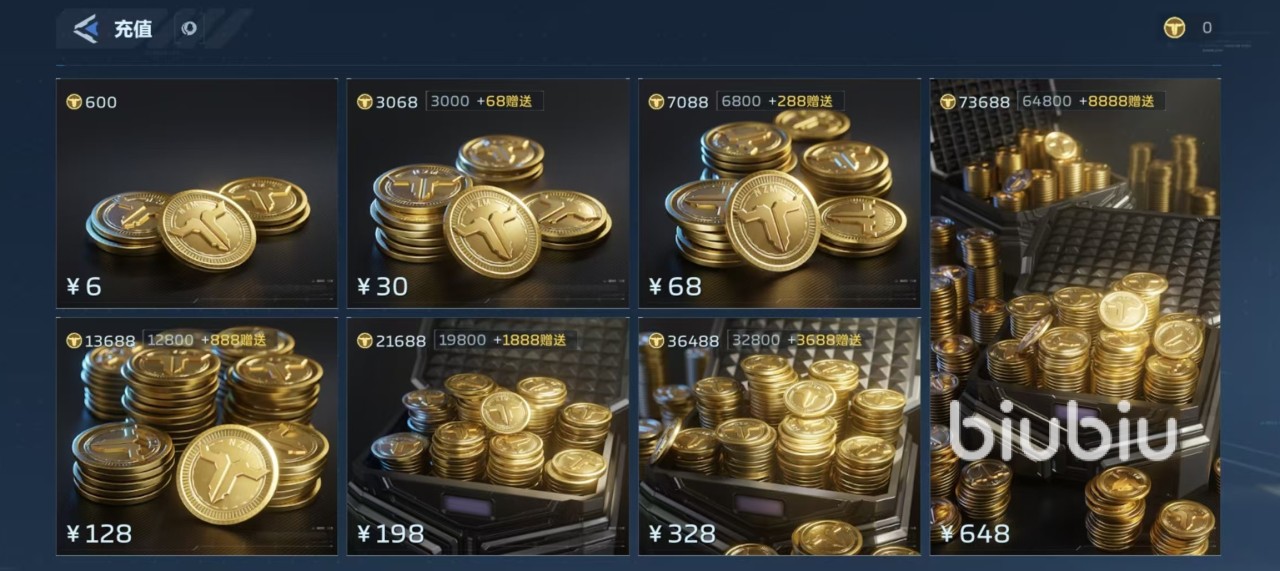Click the coin icon next to 7088
The height and width of the screenshot is (571, 1280).
(657, 102)
